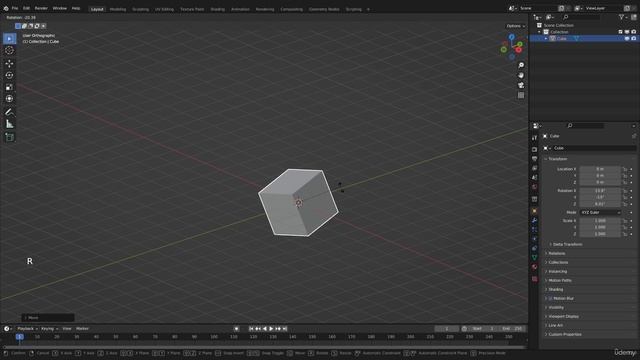The image size is (640, 360).
Task: Open the Physics properties tab
Action: 534,239
